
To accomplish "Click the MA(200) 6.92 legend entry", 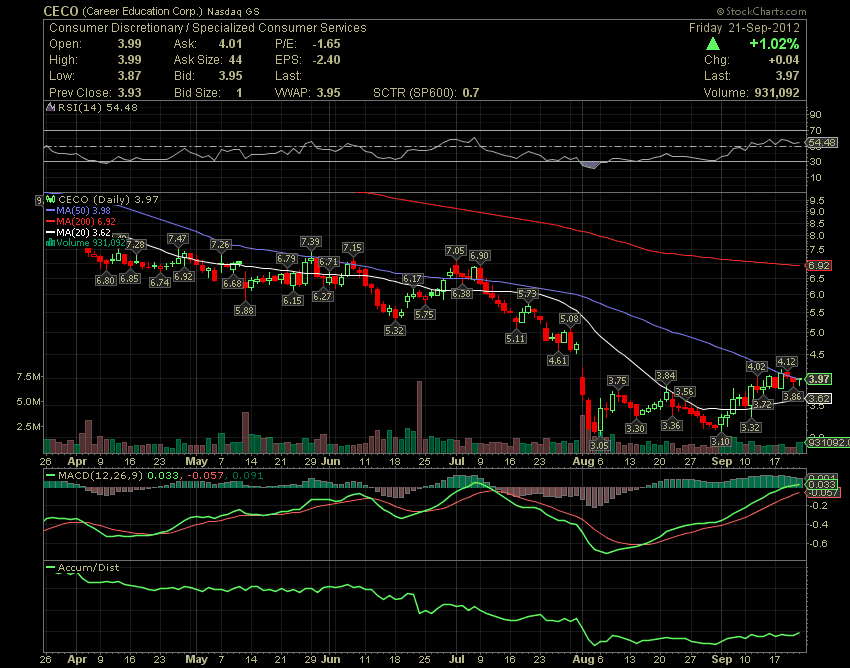I will [81, 222].
